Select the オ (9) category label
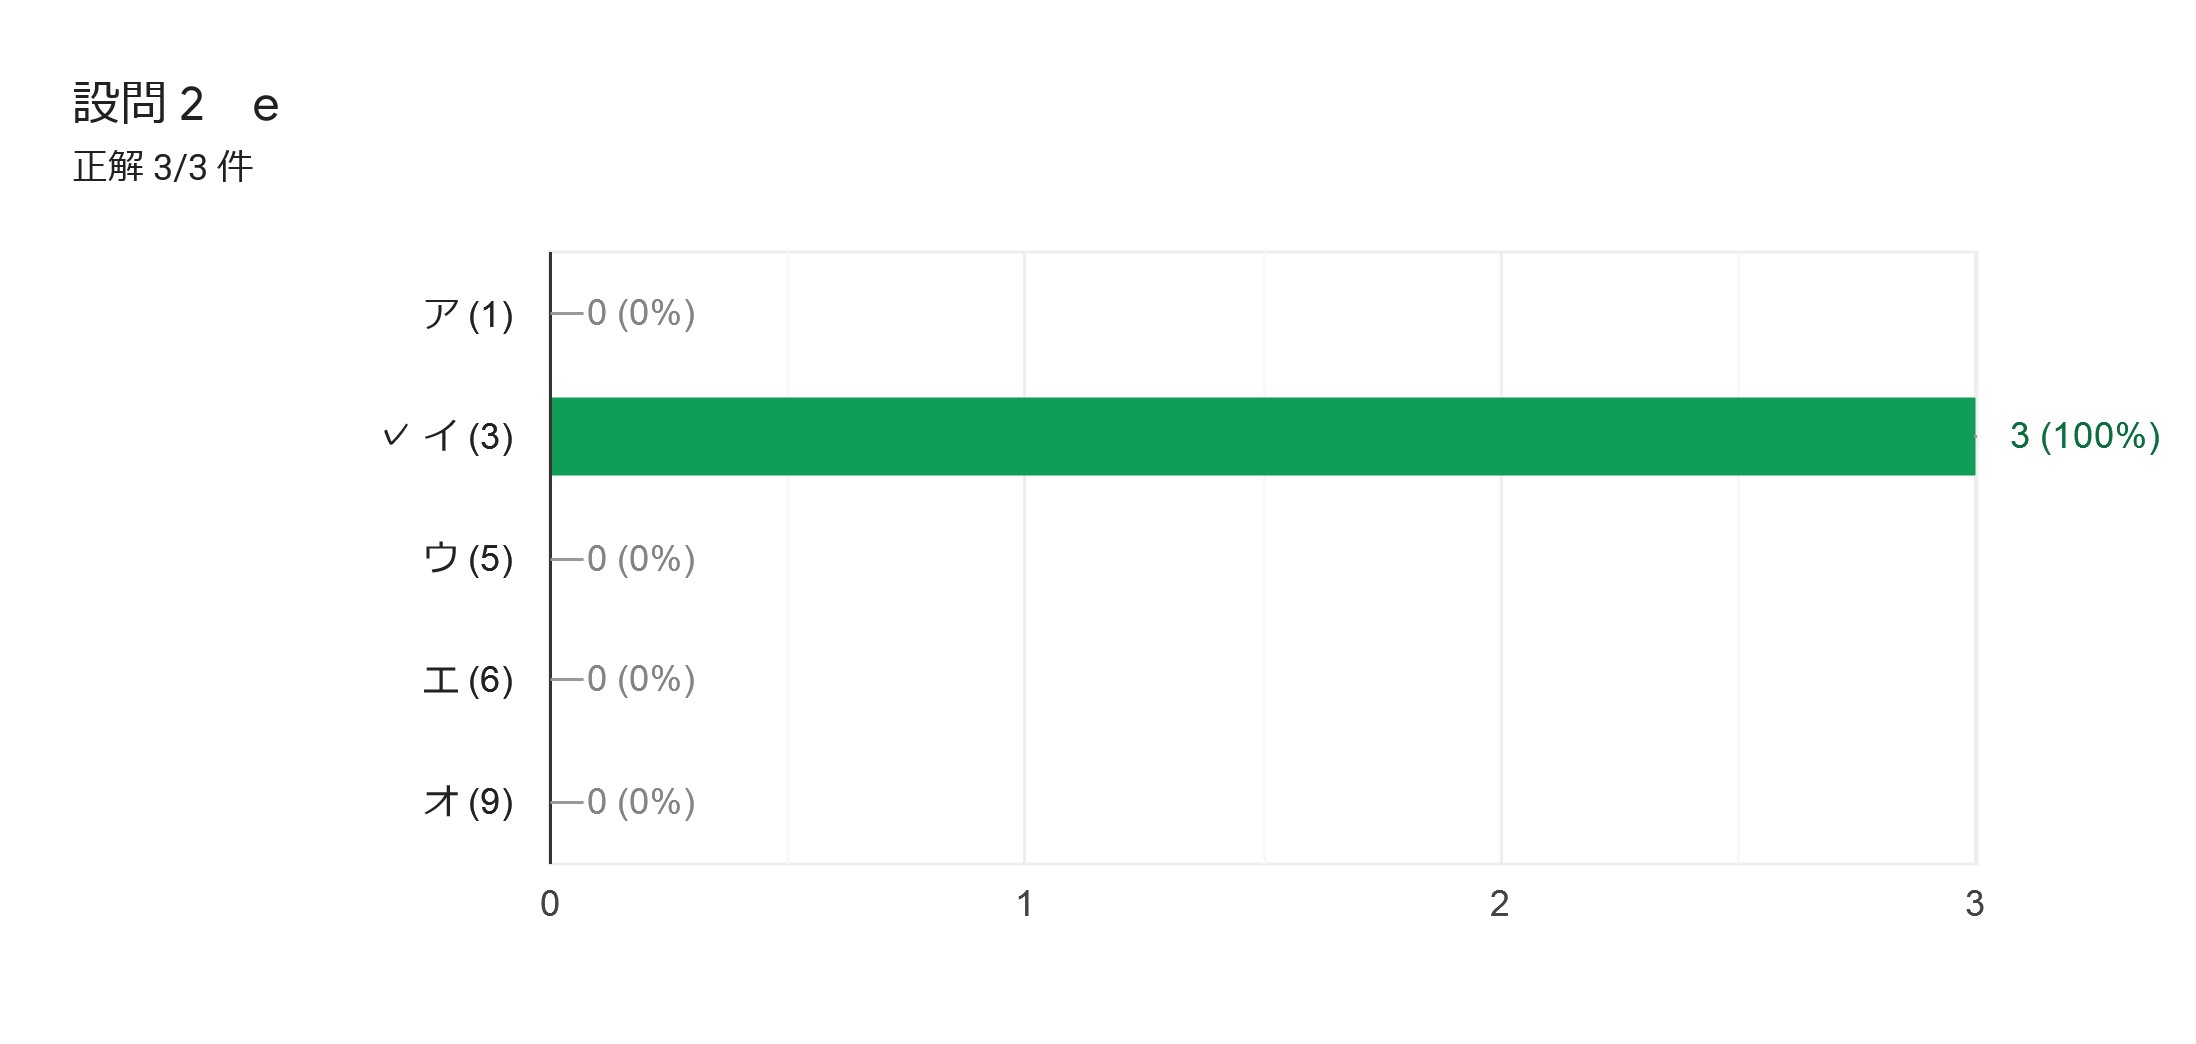This screenshot has height=1044, width=2196. point(468,802)
